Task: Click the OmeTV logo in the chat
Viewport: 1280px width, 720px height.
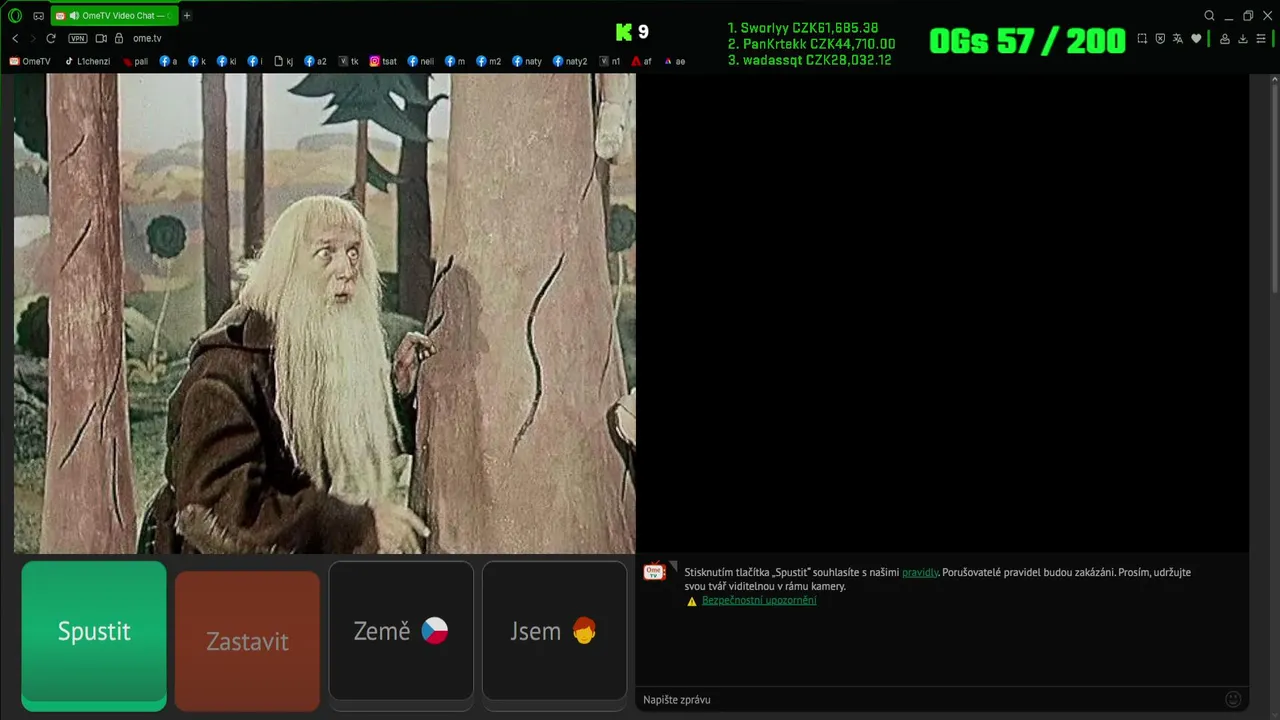Action: pos(654,572)
